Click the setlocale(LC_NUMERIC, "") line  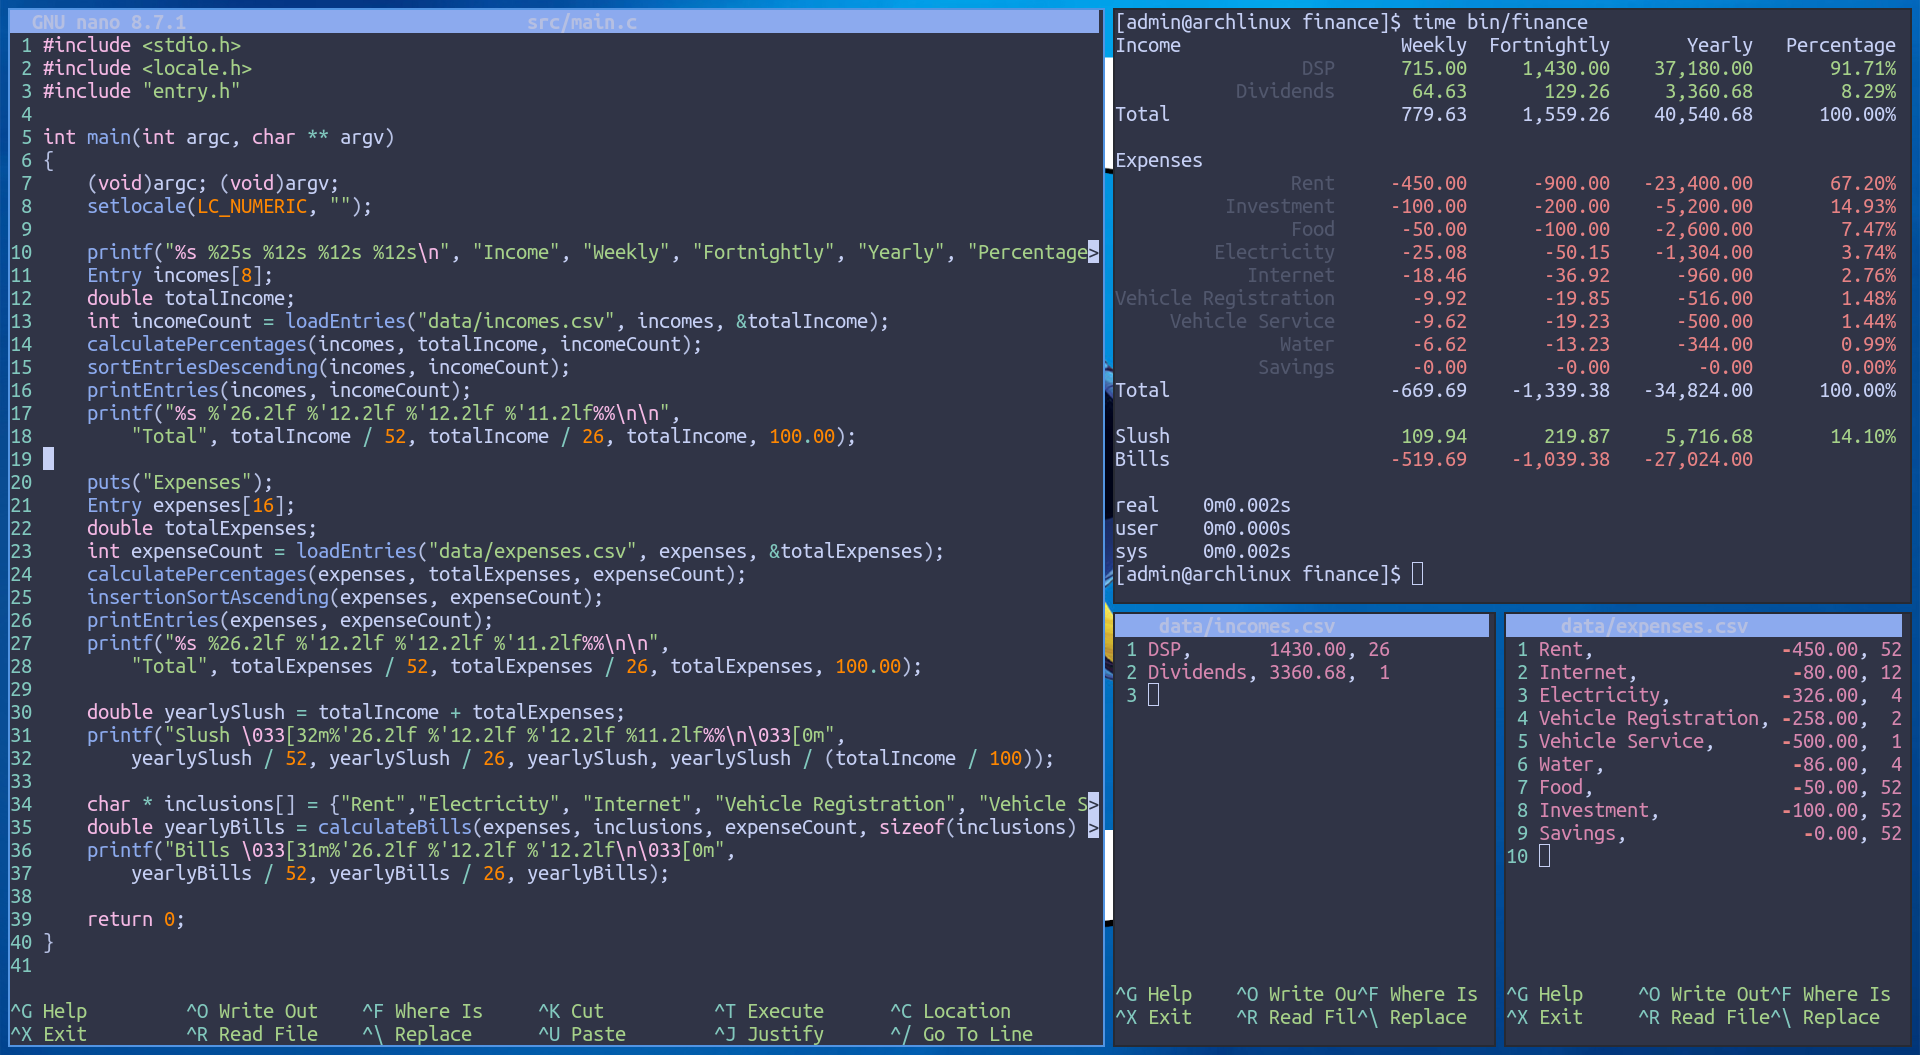[x=230, y=206]
